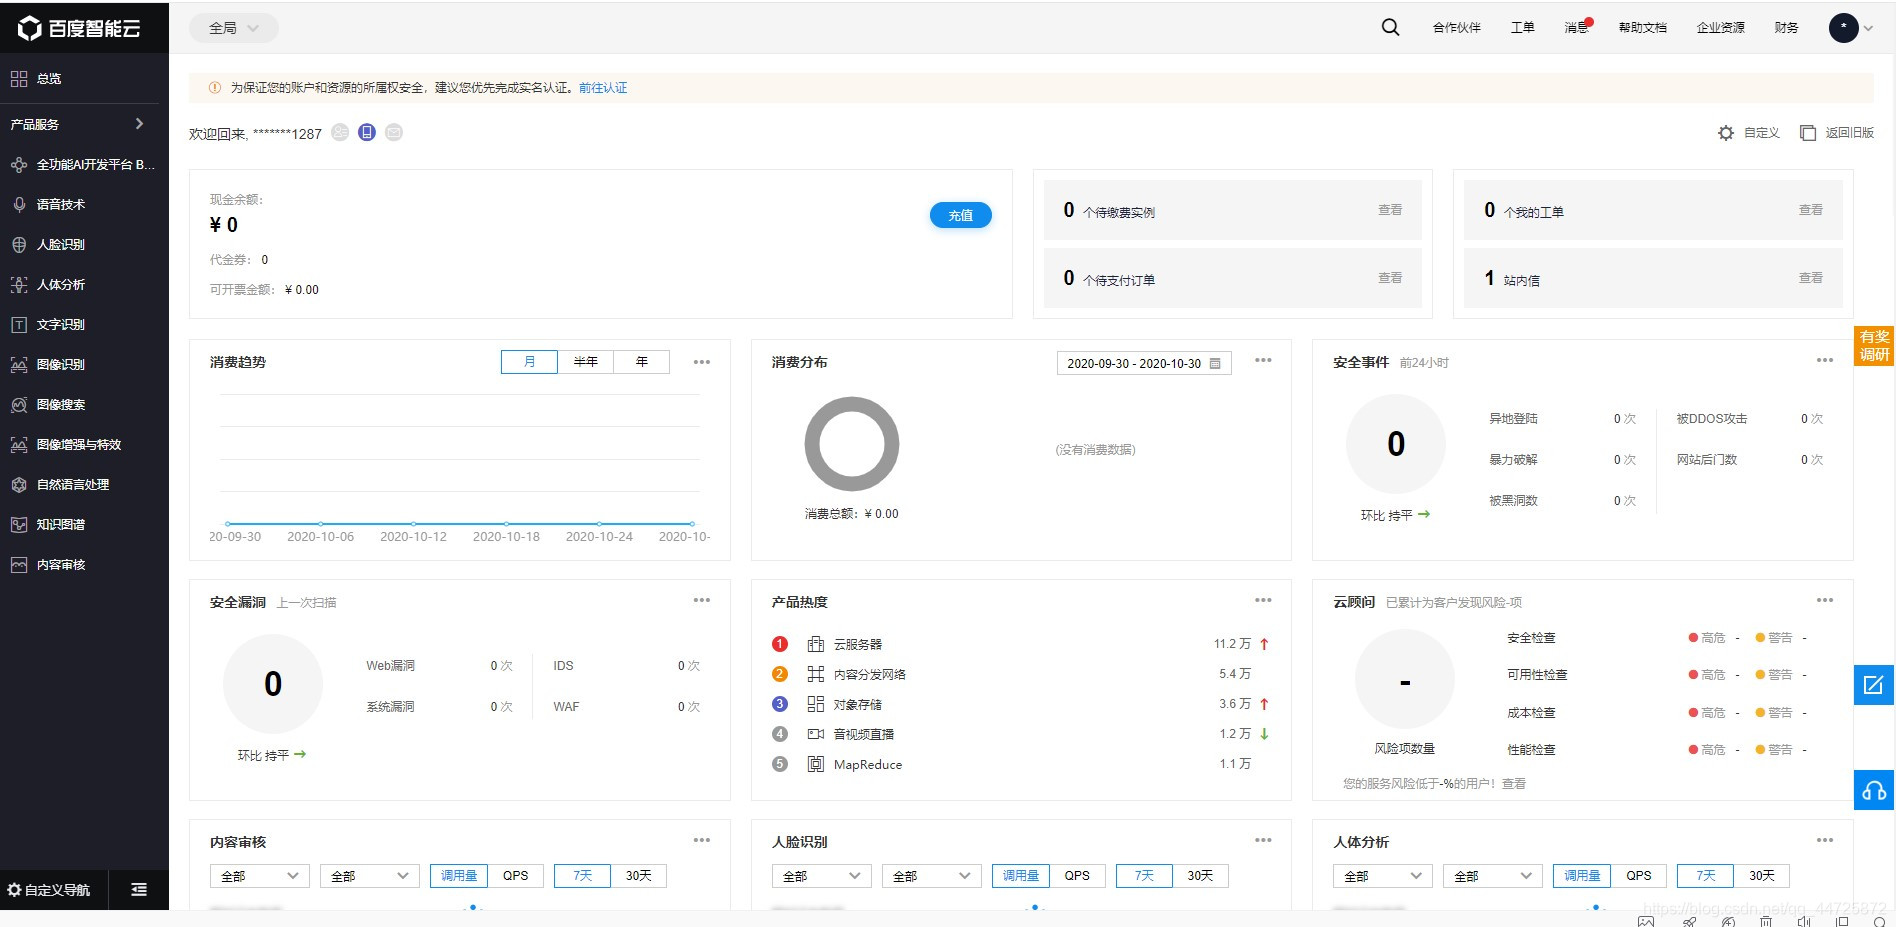
Task: Click the 充值 recharge button
Action: point(960,215)
